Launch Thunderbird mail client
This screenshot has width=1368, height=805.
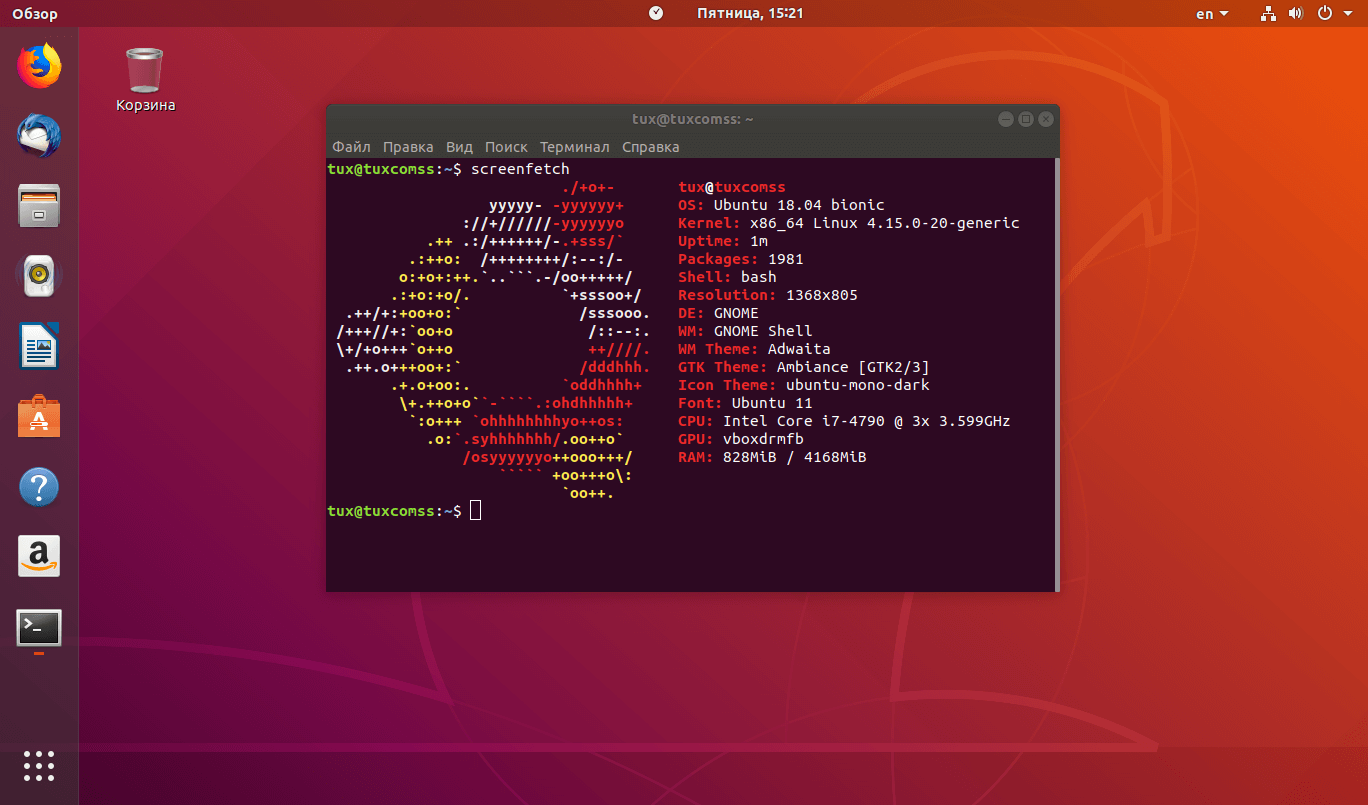[39, 135]
